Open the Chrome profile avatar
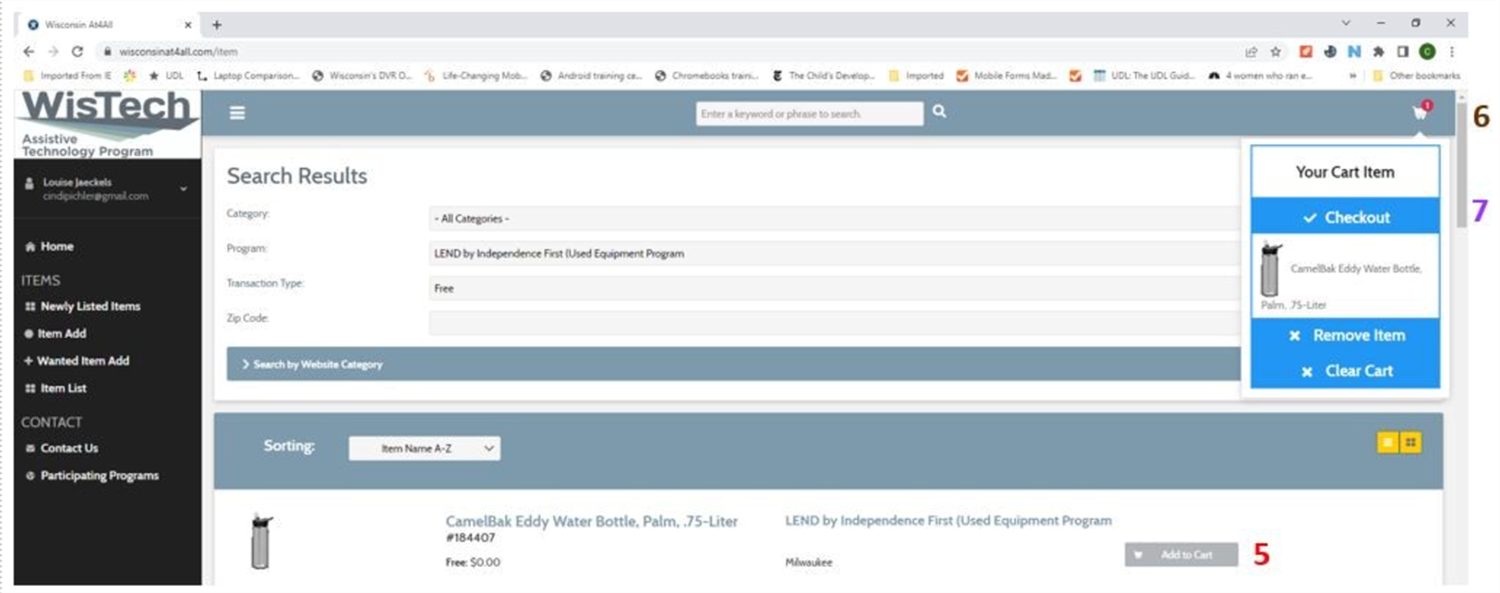Screen dimensions: 1500x593 click(x=1427, y=51)
